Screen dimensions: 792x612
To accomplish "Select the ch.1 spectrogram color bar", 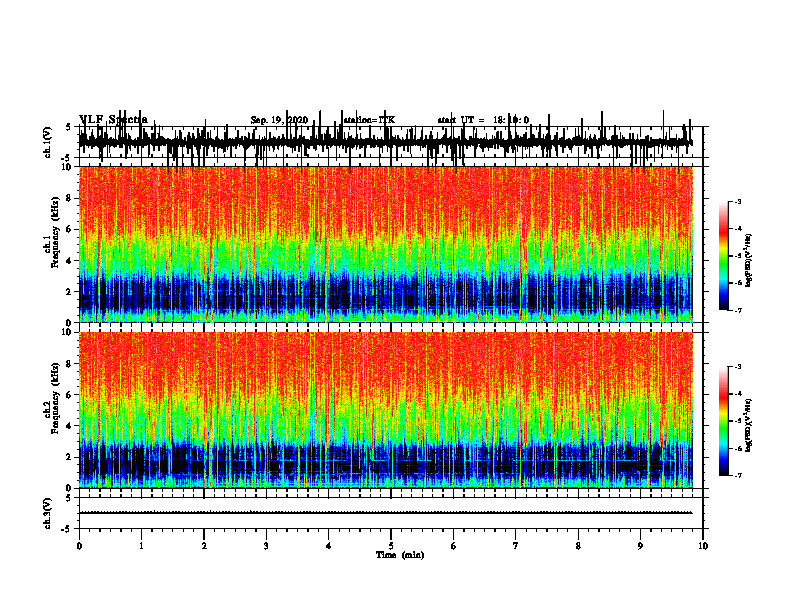I will tap(724, 256).
